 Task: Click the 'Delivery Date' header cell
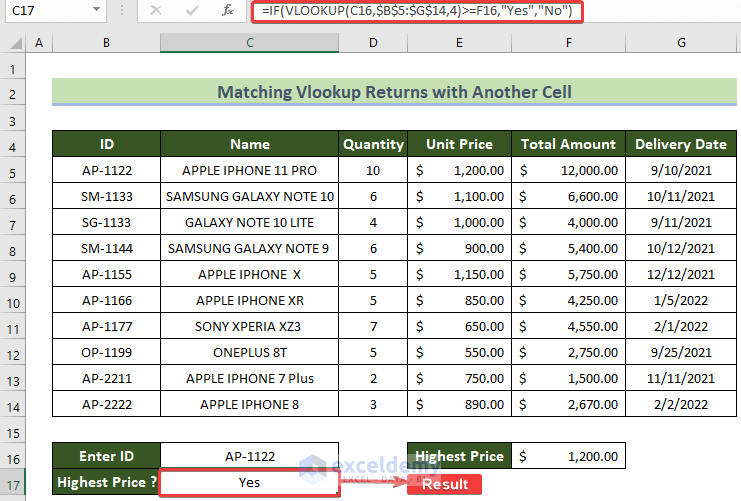[681, 144]
